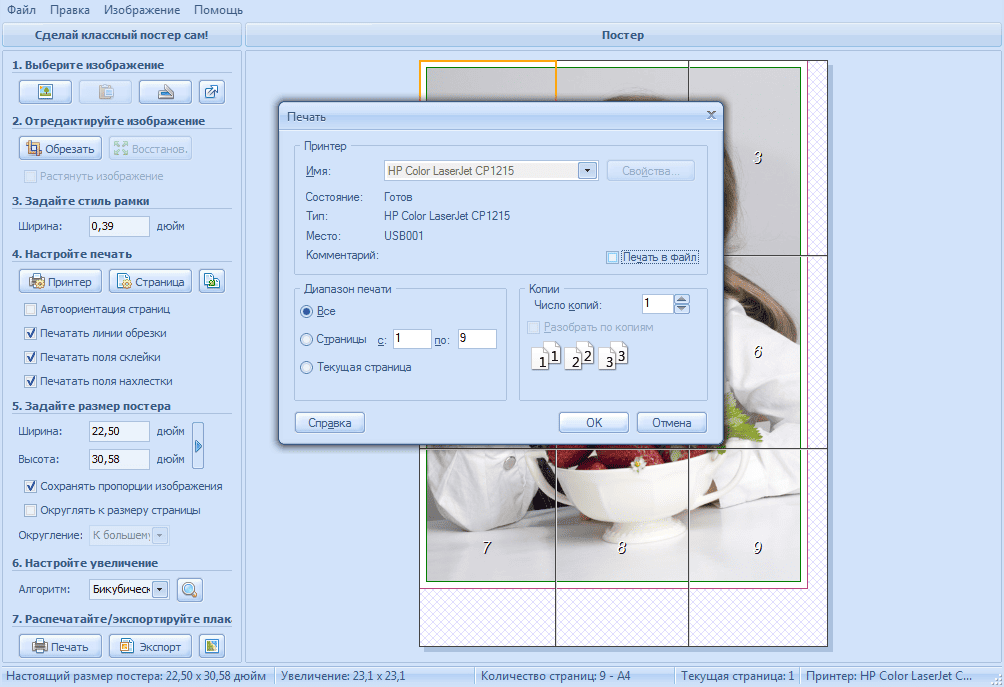Screen dimensions: 1004x687
Task: Check Печать в файл in print dialog
Action: [x=612, y=257]
